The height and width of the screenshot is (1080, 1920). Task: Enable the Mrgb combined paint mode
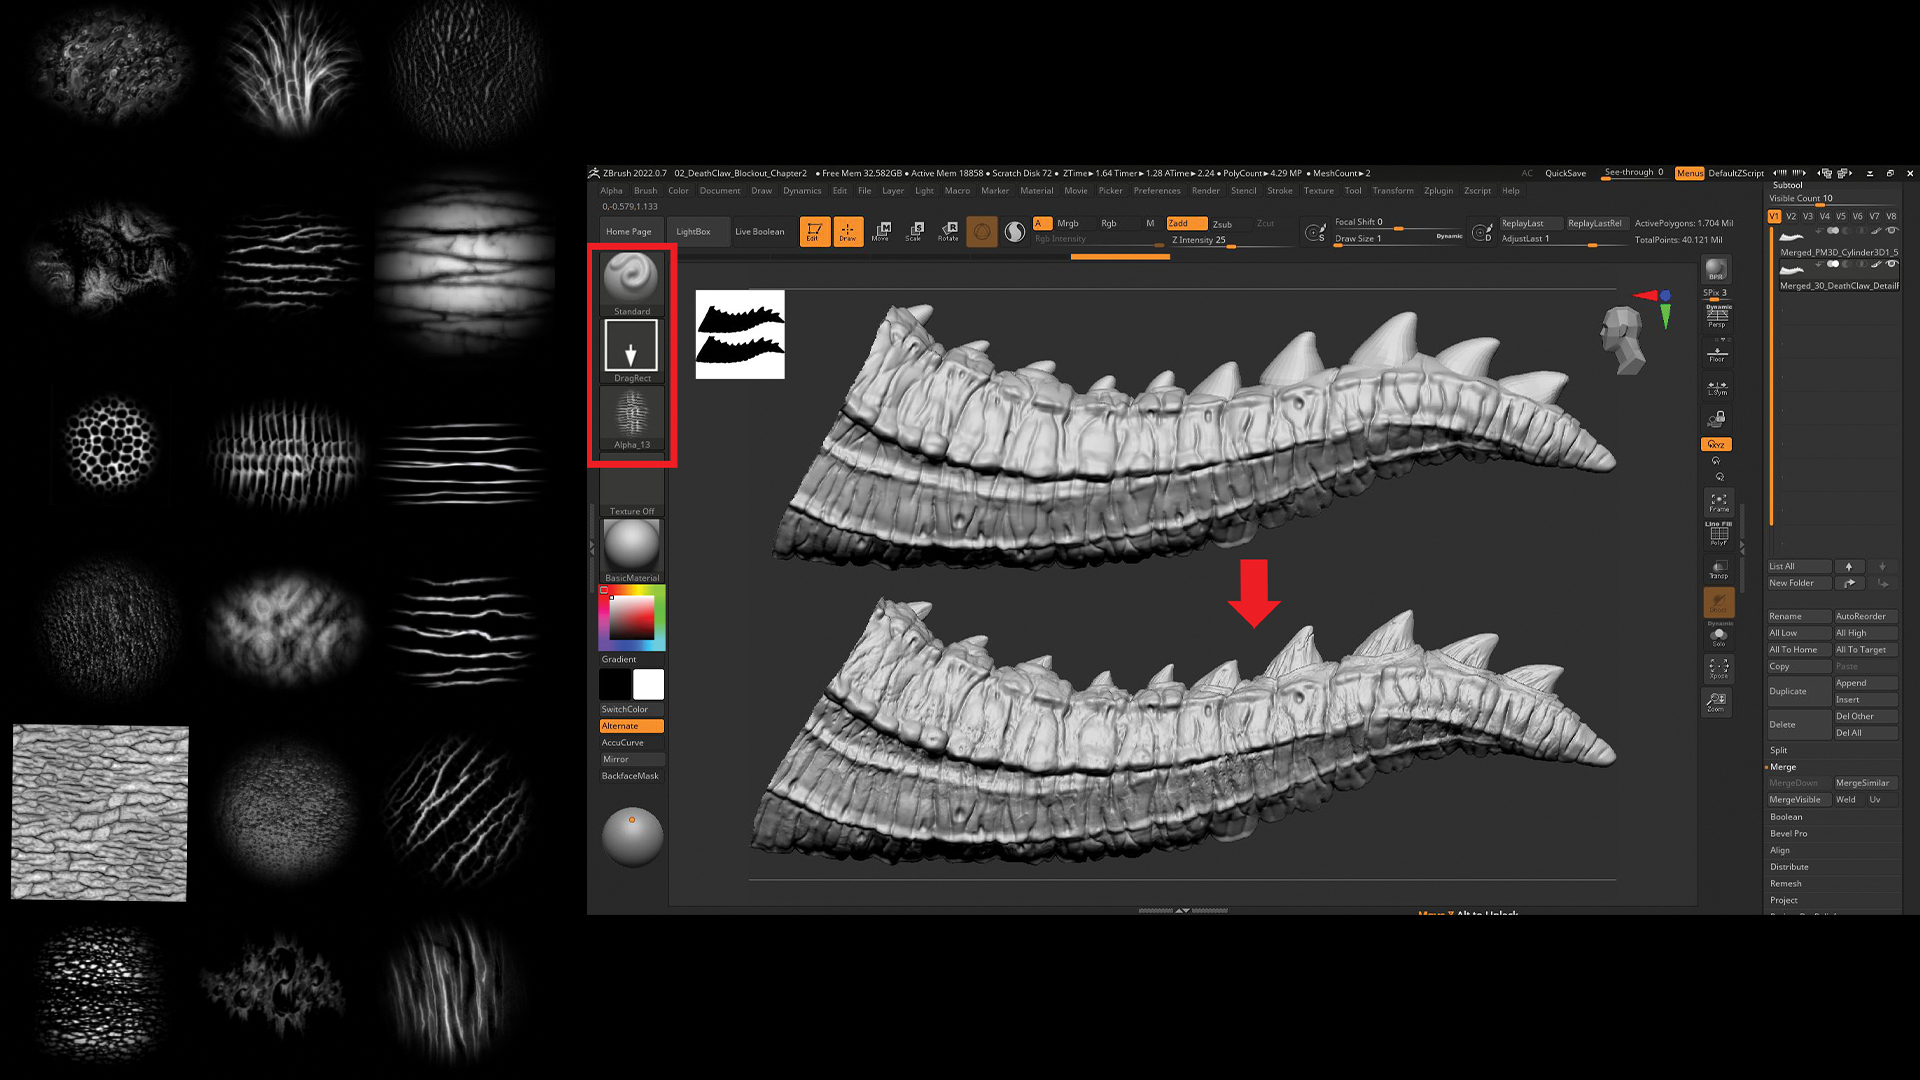click(x=1069, y=222)
